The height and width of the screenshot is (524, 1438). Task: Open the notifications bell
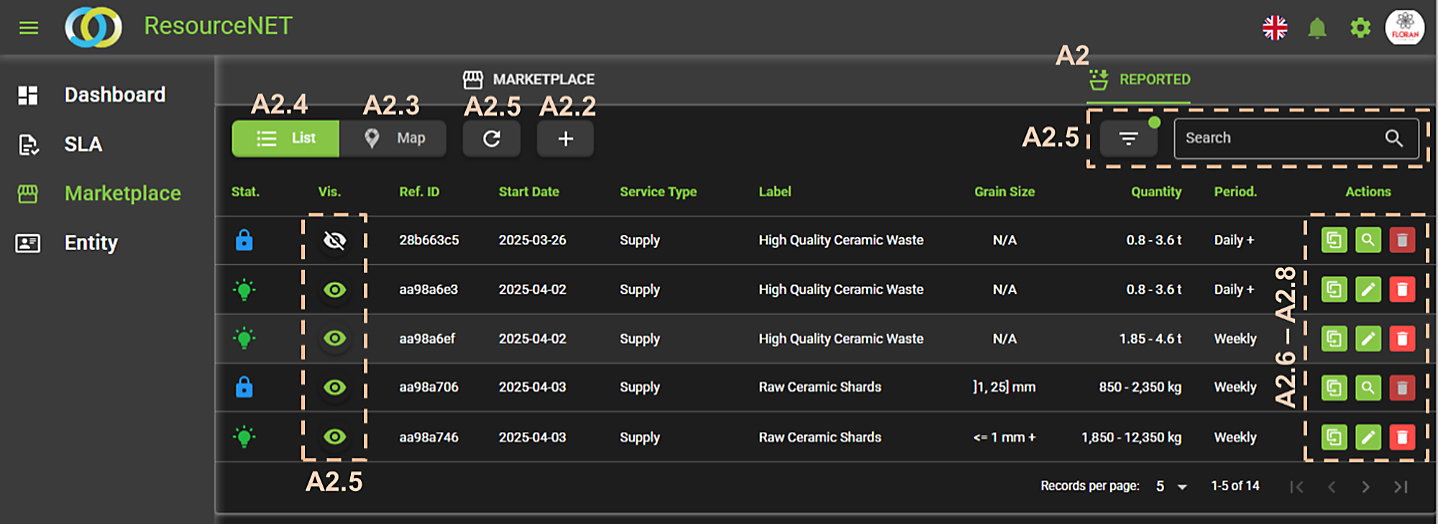[x=1317, y=28]
